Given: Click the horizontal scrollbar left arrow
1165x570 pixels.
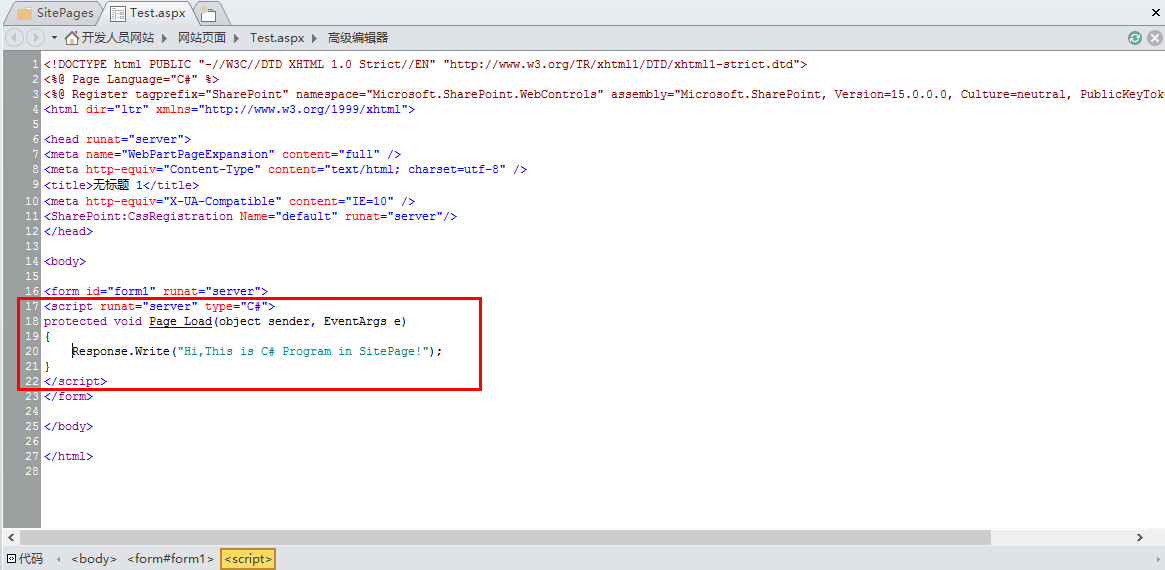Looking at the screenshot, I should click(x=13, y=537).
